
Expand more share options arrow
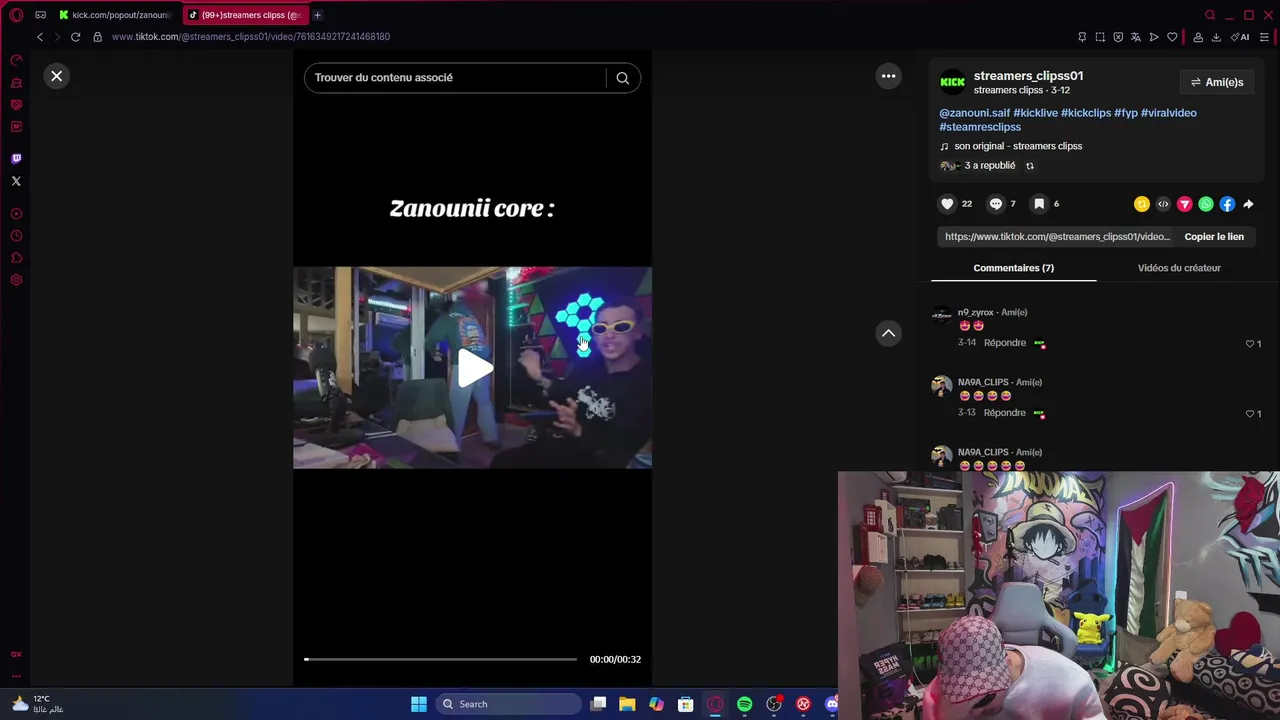(x=1248, y=204)
